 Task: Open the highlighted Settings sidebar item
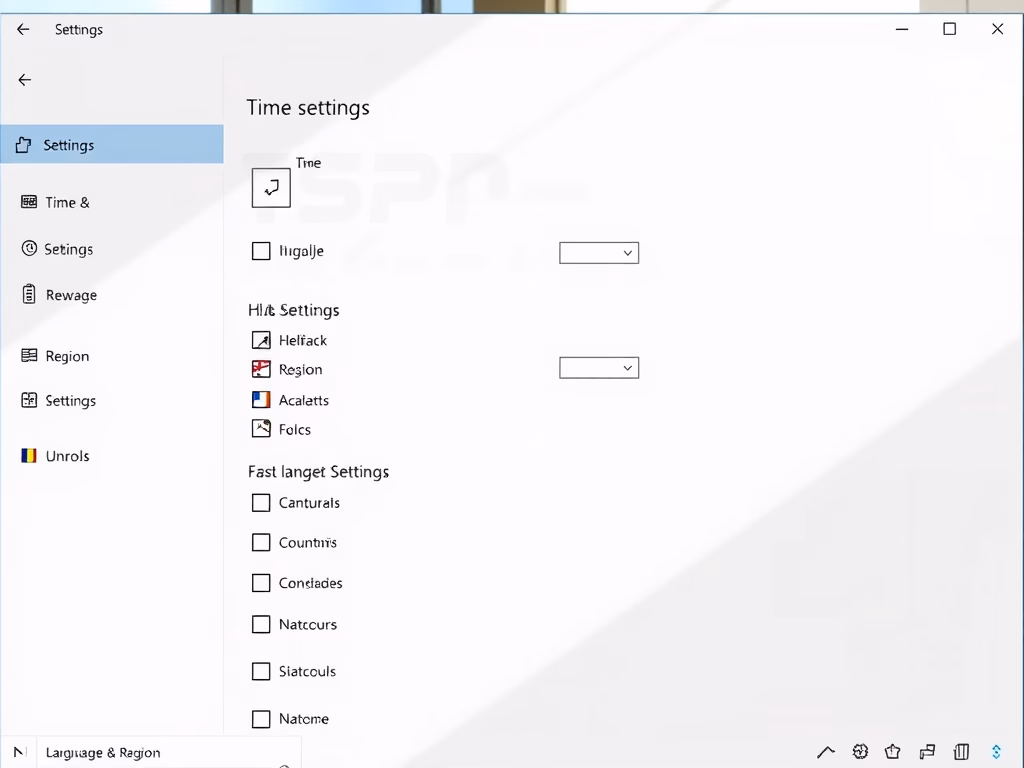[112, 144]
